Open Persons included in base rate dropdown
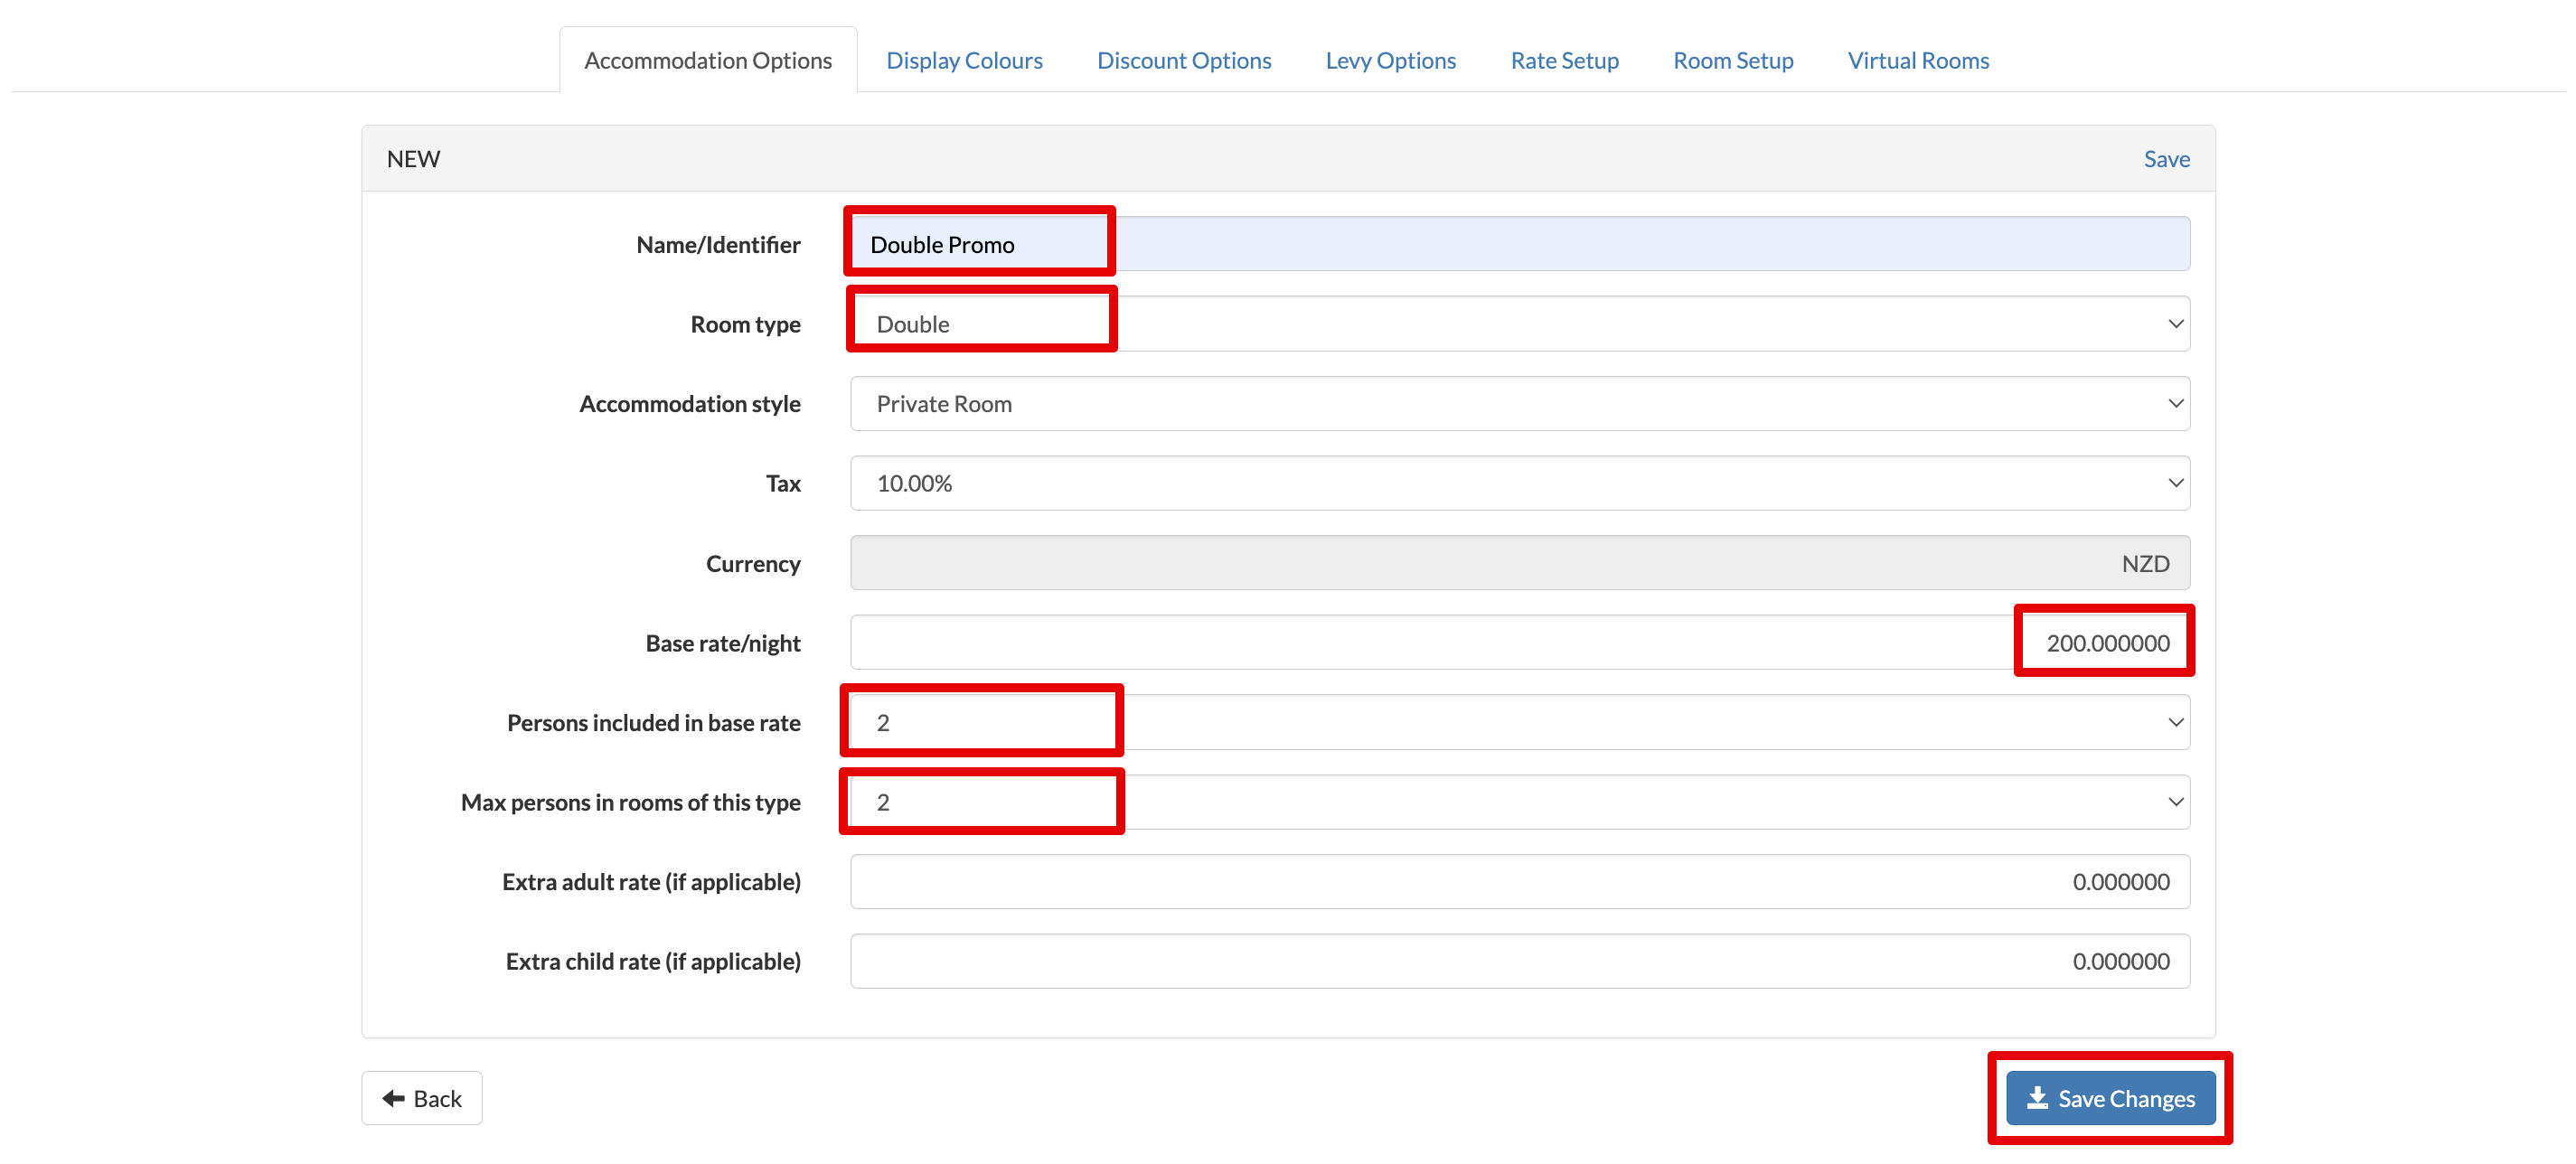 click(1520, 723)
